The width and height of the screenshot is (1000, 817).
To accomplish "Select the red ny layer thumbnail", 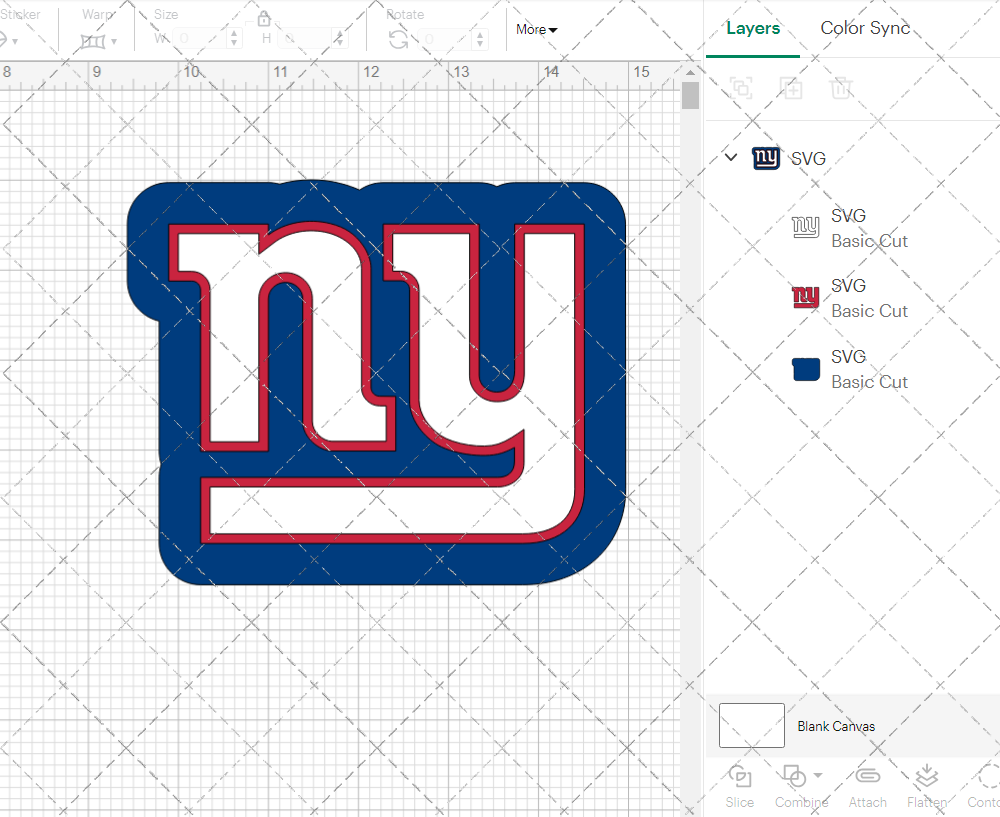I will (805, 297).
